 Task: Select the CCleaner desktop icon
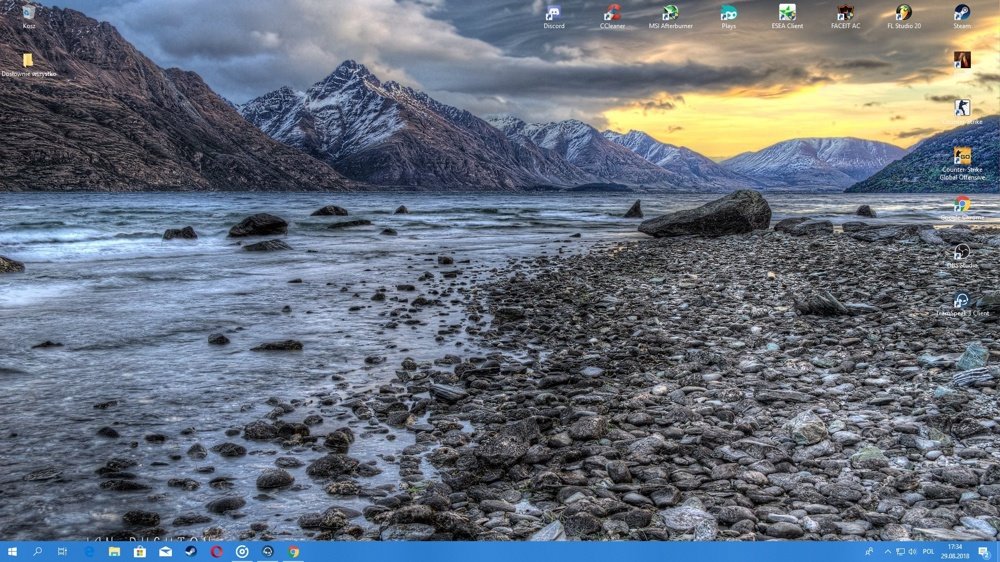(x=612, y=17)
